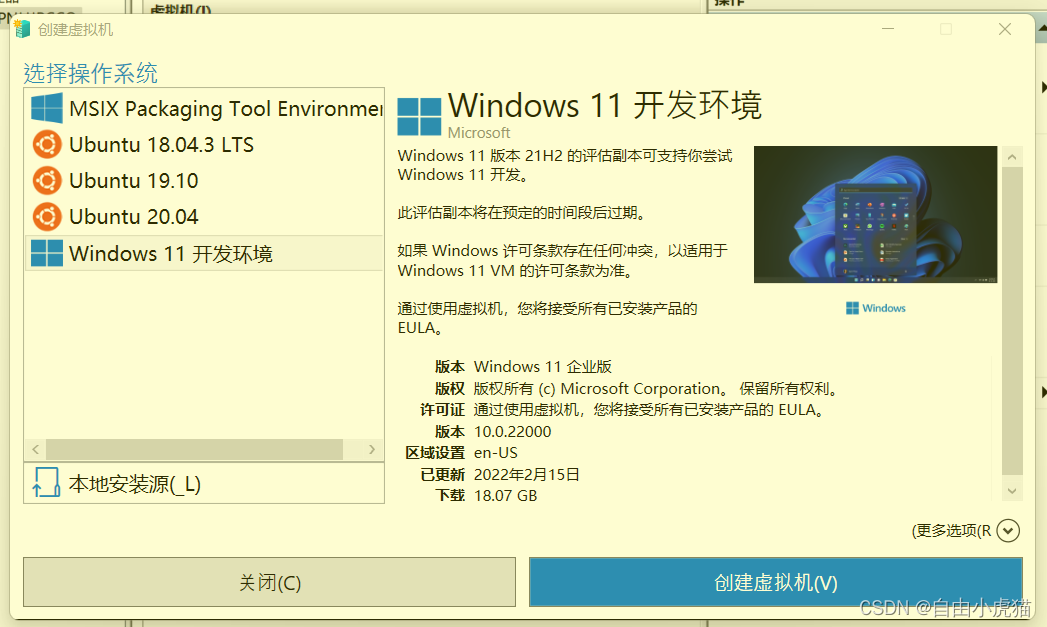This screenshot has height=627, width=1047.
Task: Open 本地安装源(L) local installation source
Action: point(204,483)
